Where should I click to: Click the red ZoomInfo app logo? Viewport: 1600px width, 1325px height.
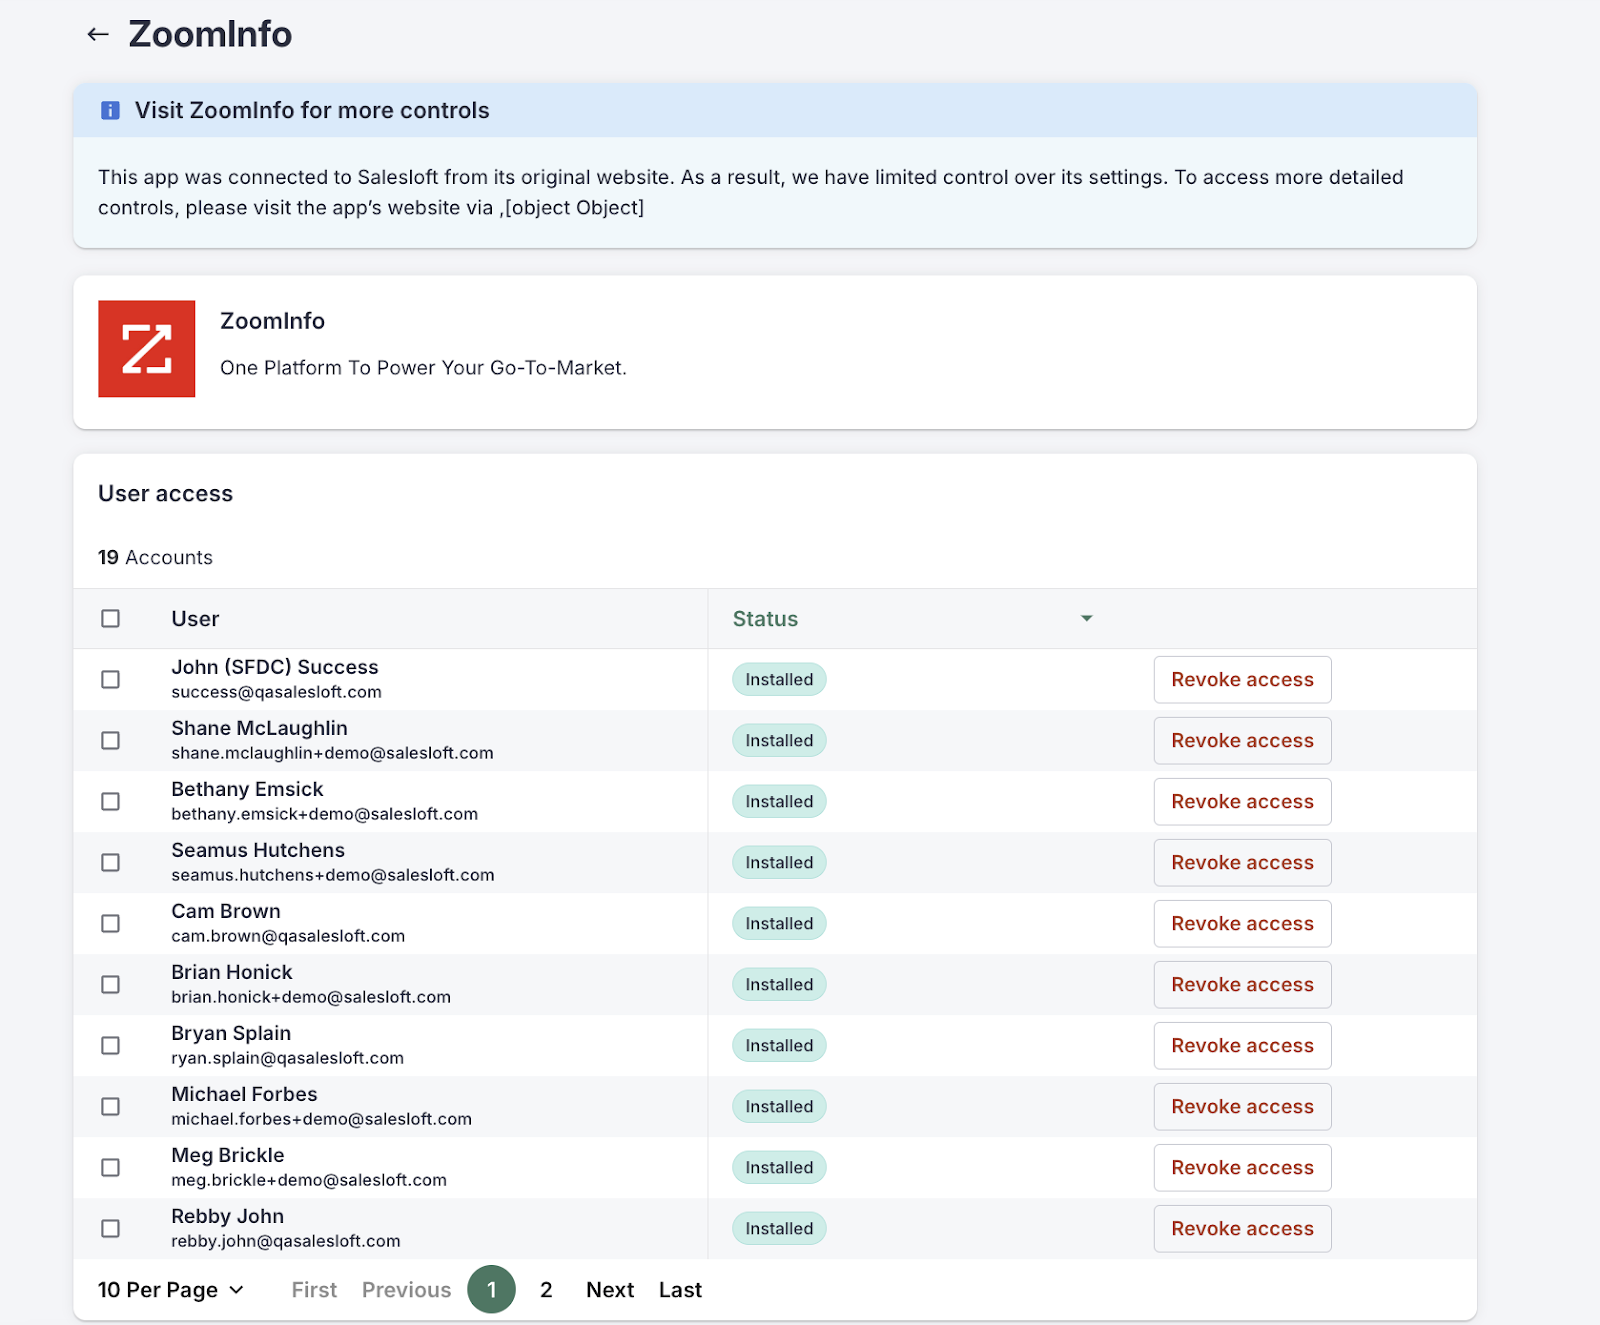147,349
